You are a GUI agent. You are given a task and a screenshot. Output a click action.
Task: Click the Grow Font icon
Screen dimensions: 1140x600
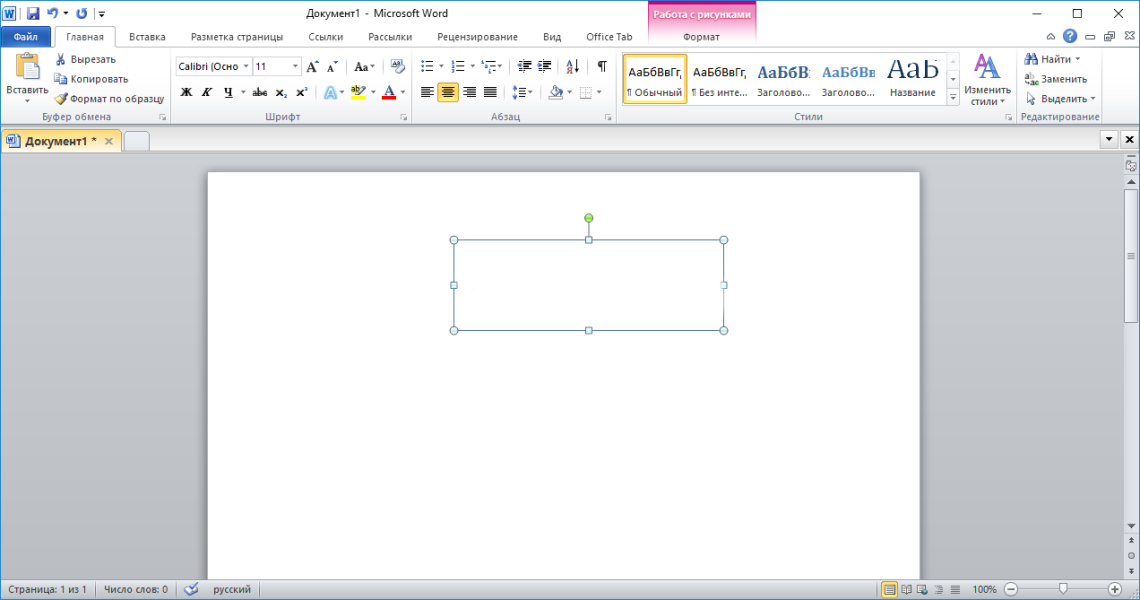pos(312,67)
